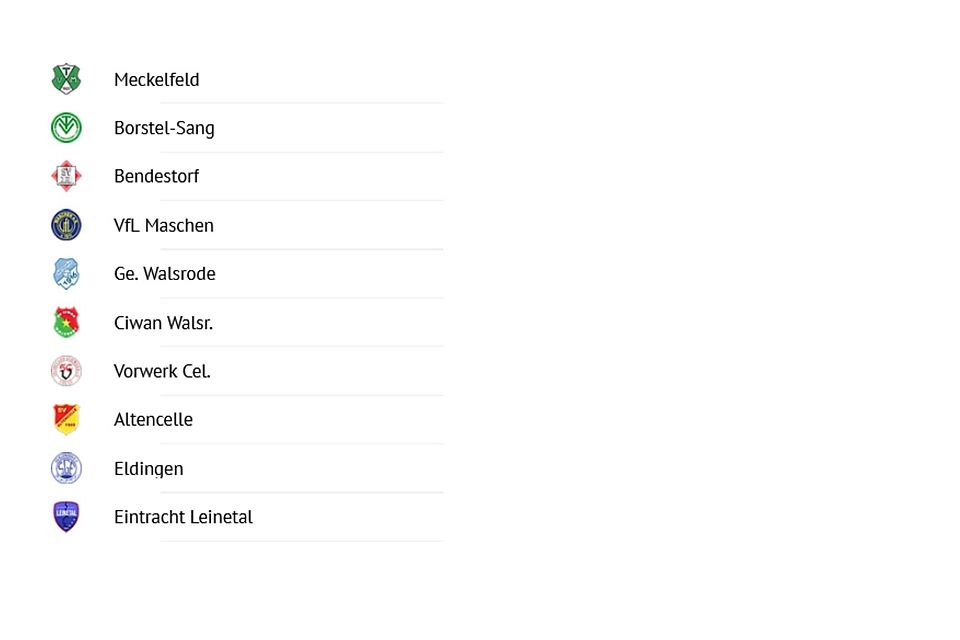Click the Eldingen club logo
Viewport: 960px width, 640px height.
pos(66,468)
